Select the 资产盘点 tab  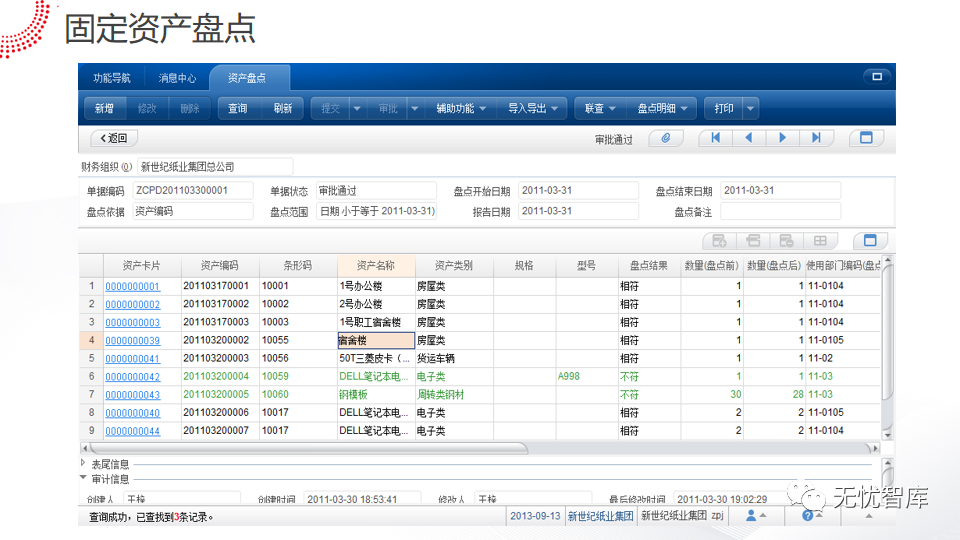click(x=247, y=78)
